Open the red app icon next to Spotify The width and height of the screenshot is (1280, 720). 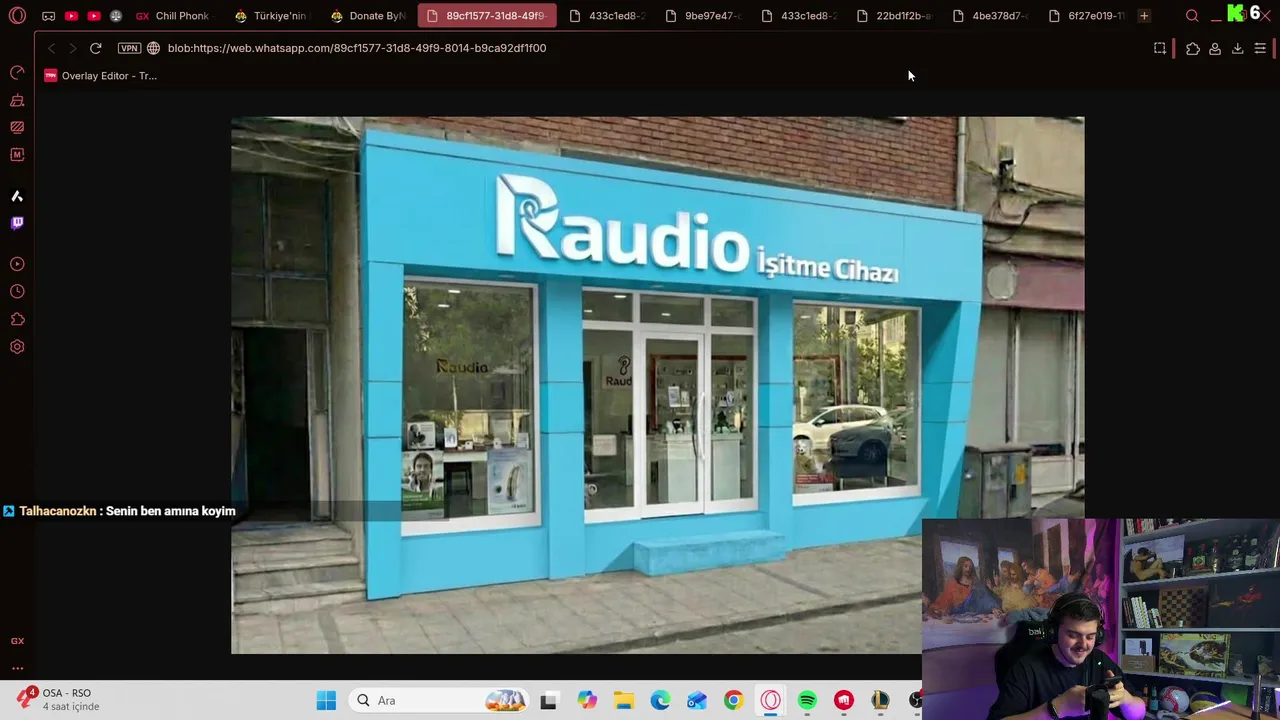click(x=844, y=700)
